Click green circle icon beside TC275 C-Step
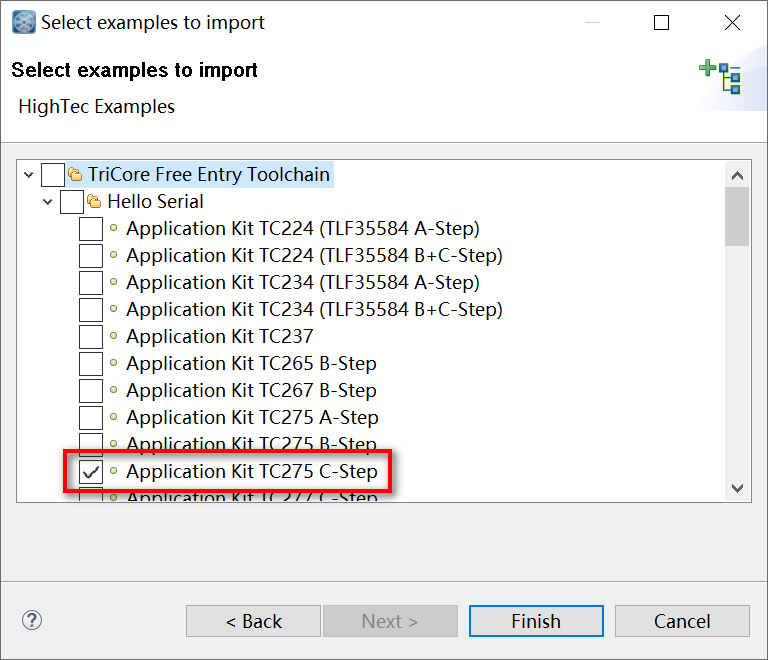768x660 pixels. 114,471
